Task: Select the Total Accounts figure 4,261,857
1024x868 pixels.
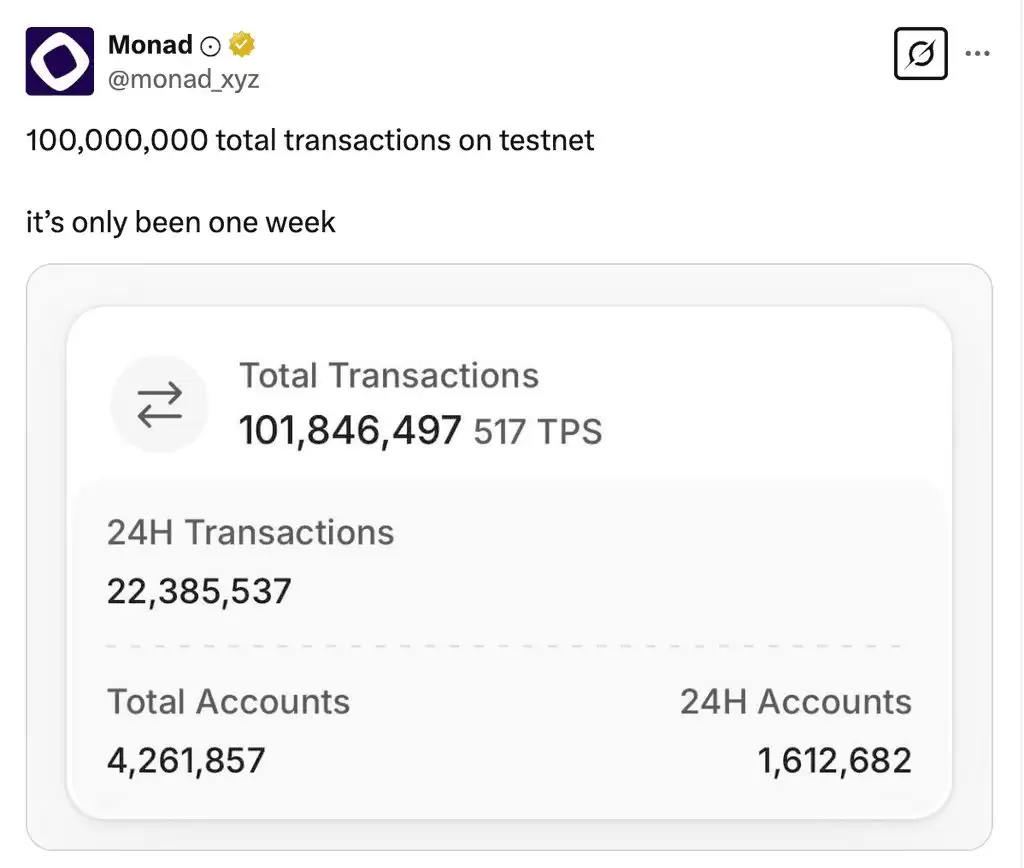Action: pos(186,761)
